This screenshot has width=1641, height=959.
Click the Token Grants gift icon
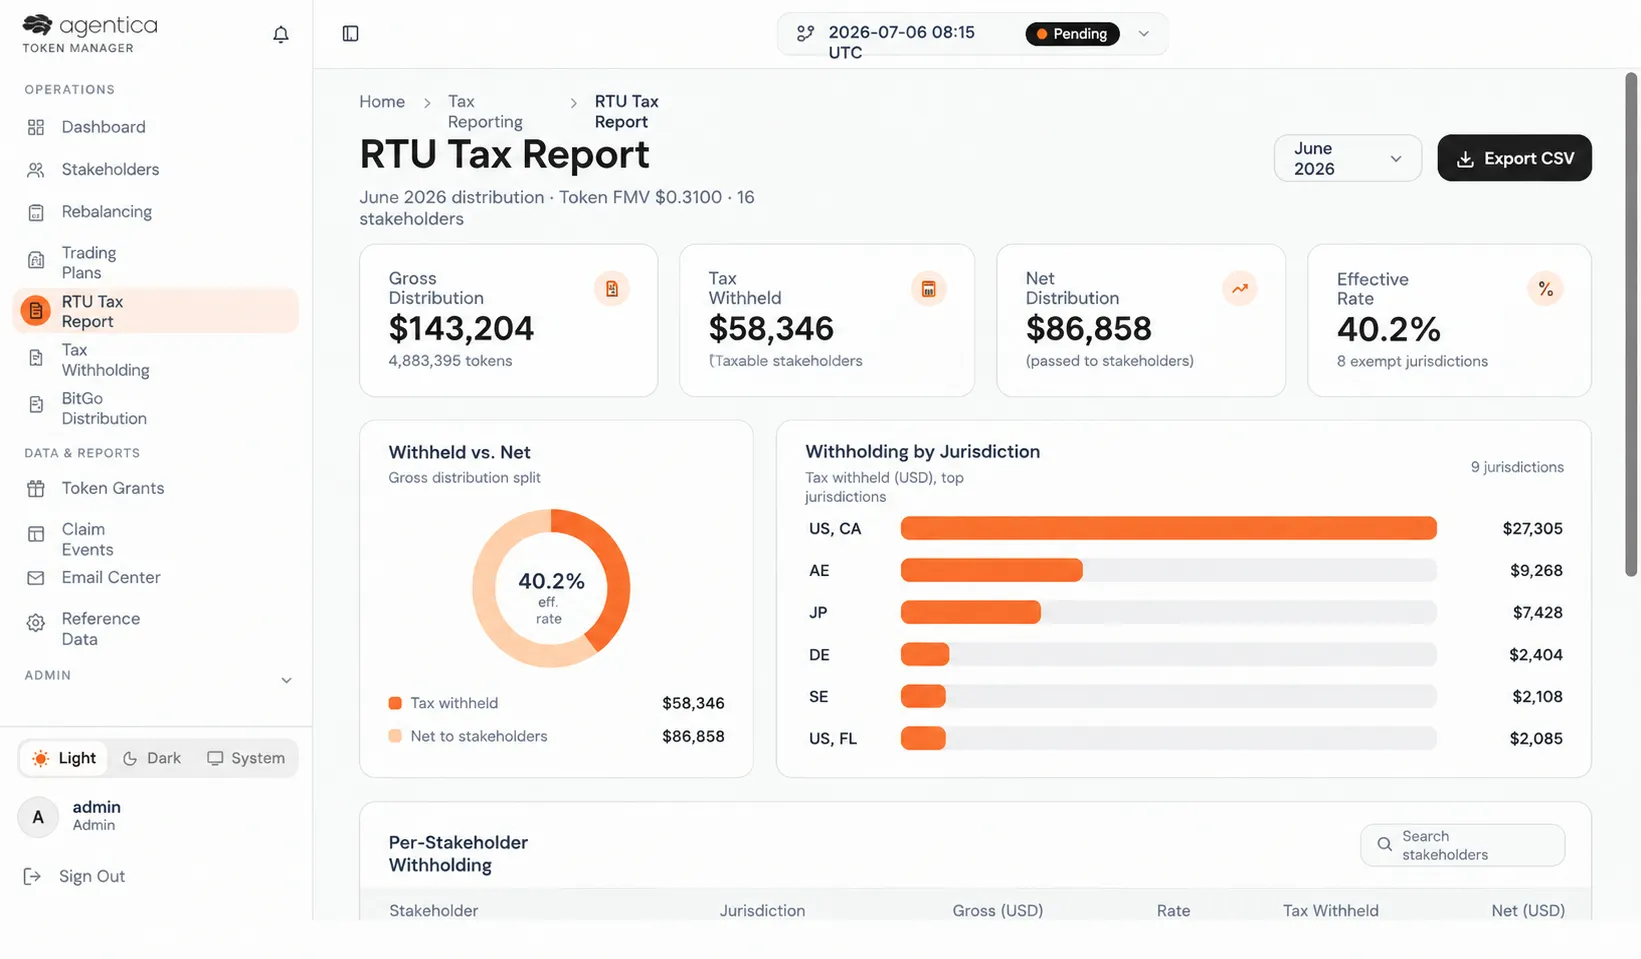(x=36, y=488)
